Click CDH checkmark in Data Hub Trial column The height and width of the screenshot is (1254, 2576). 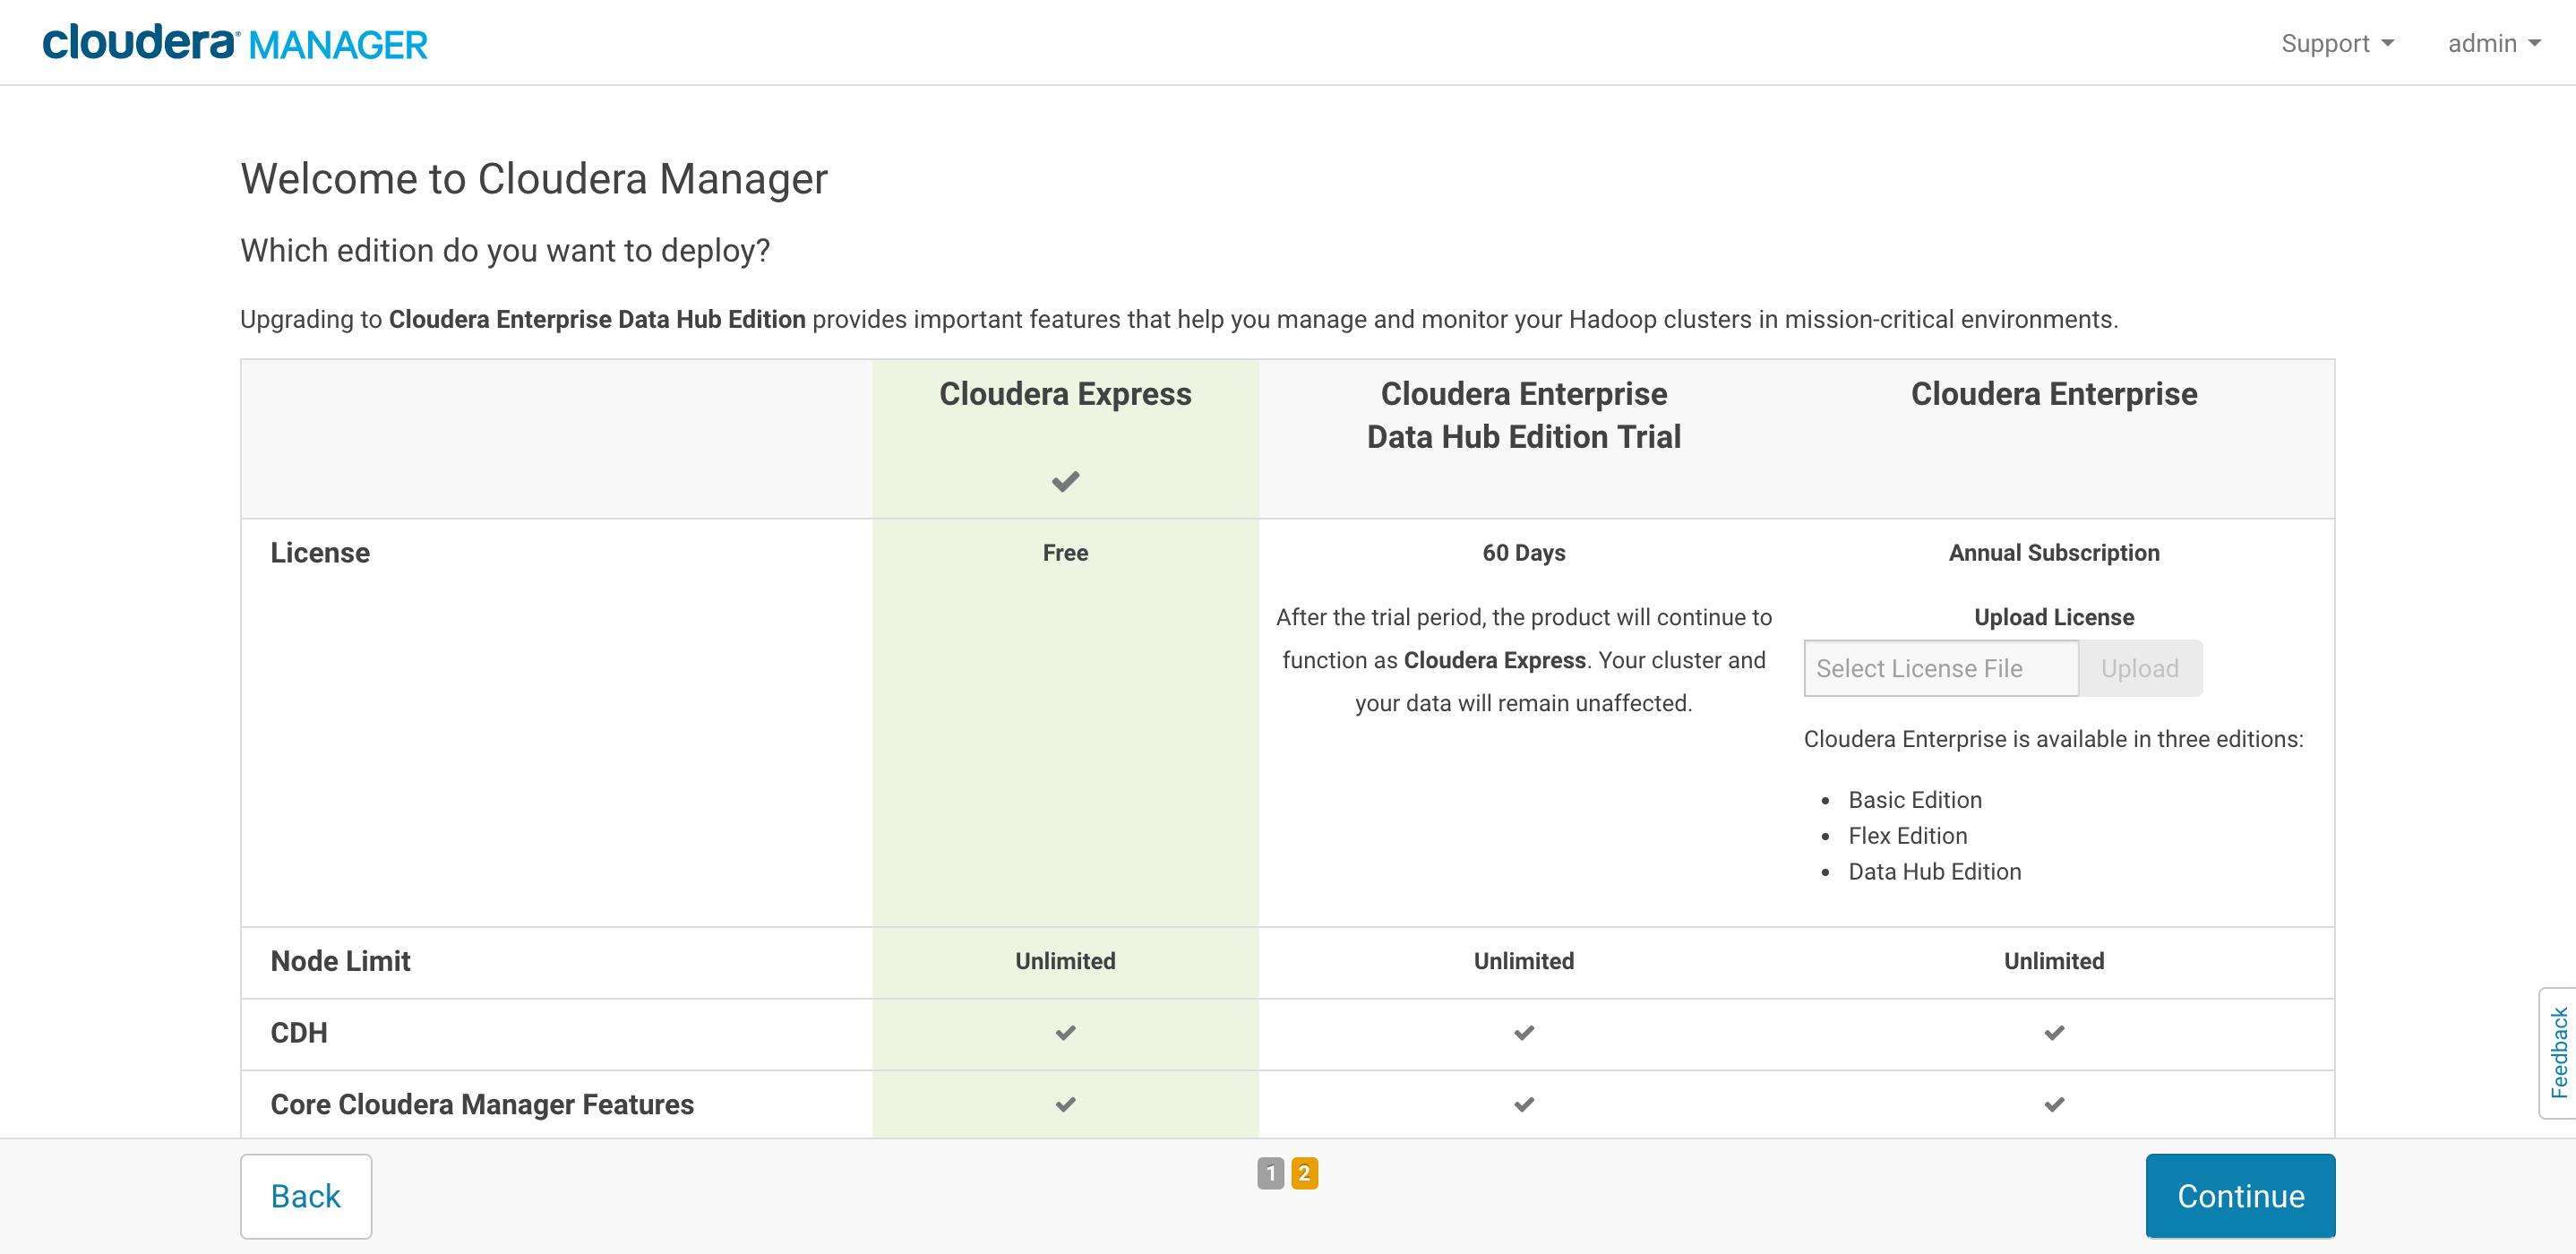coord(1523,1032)
